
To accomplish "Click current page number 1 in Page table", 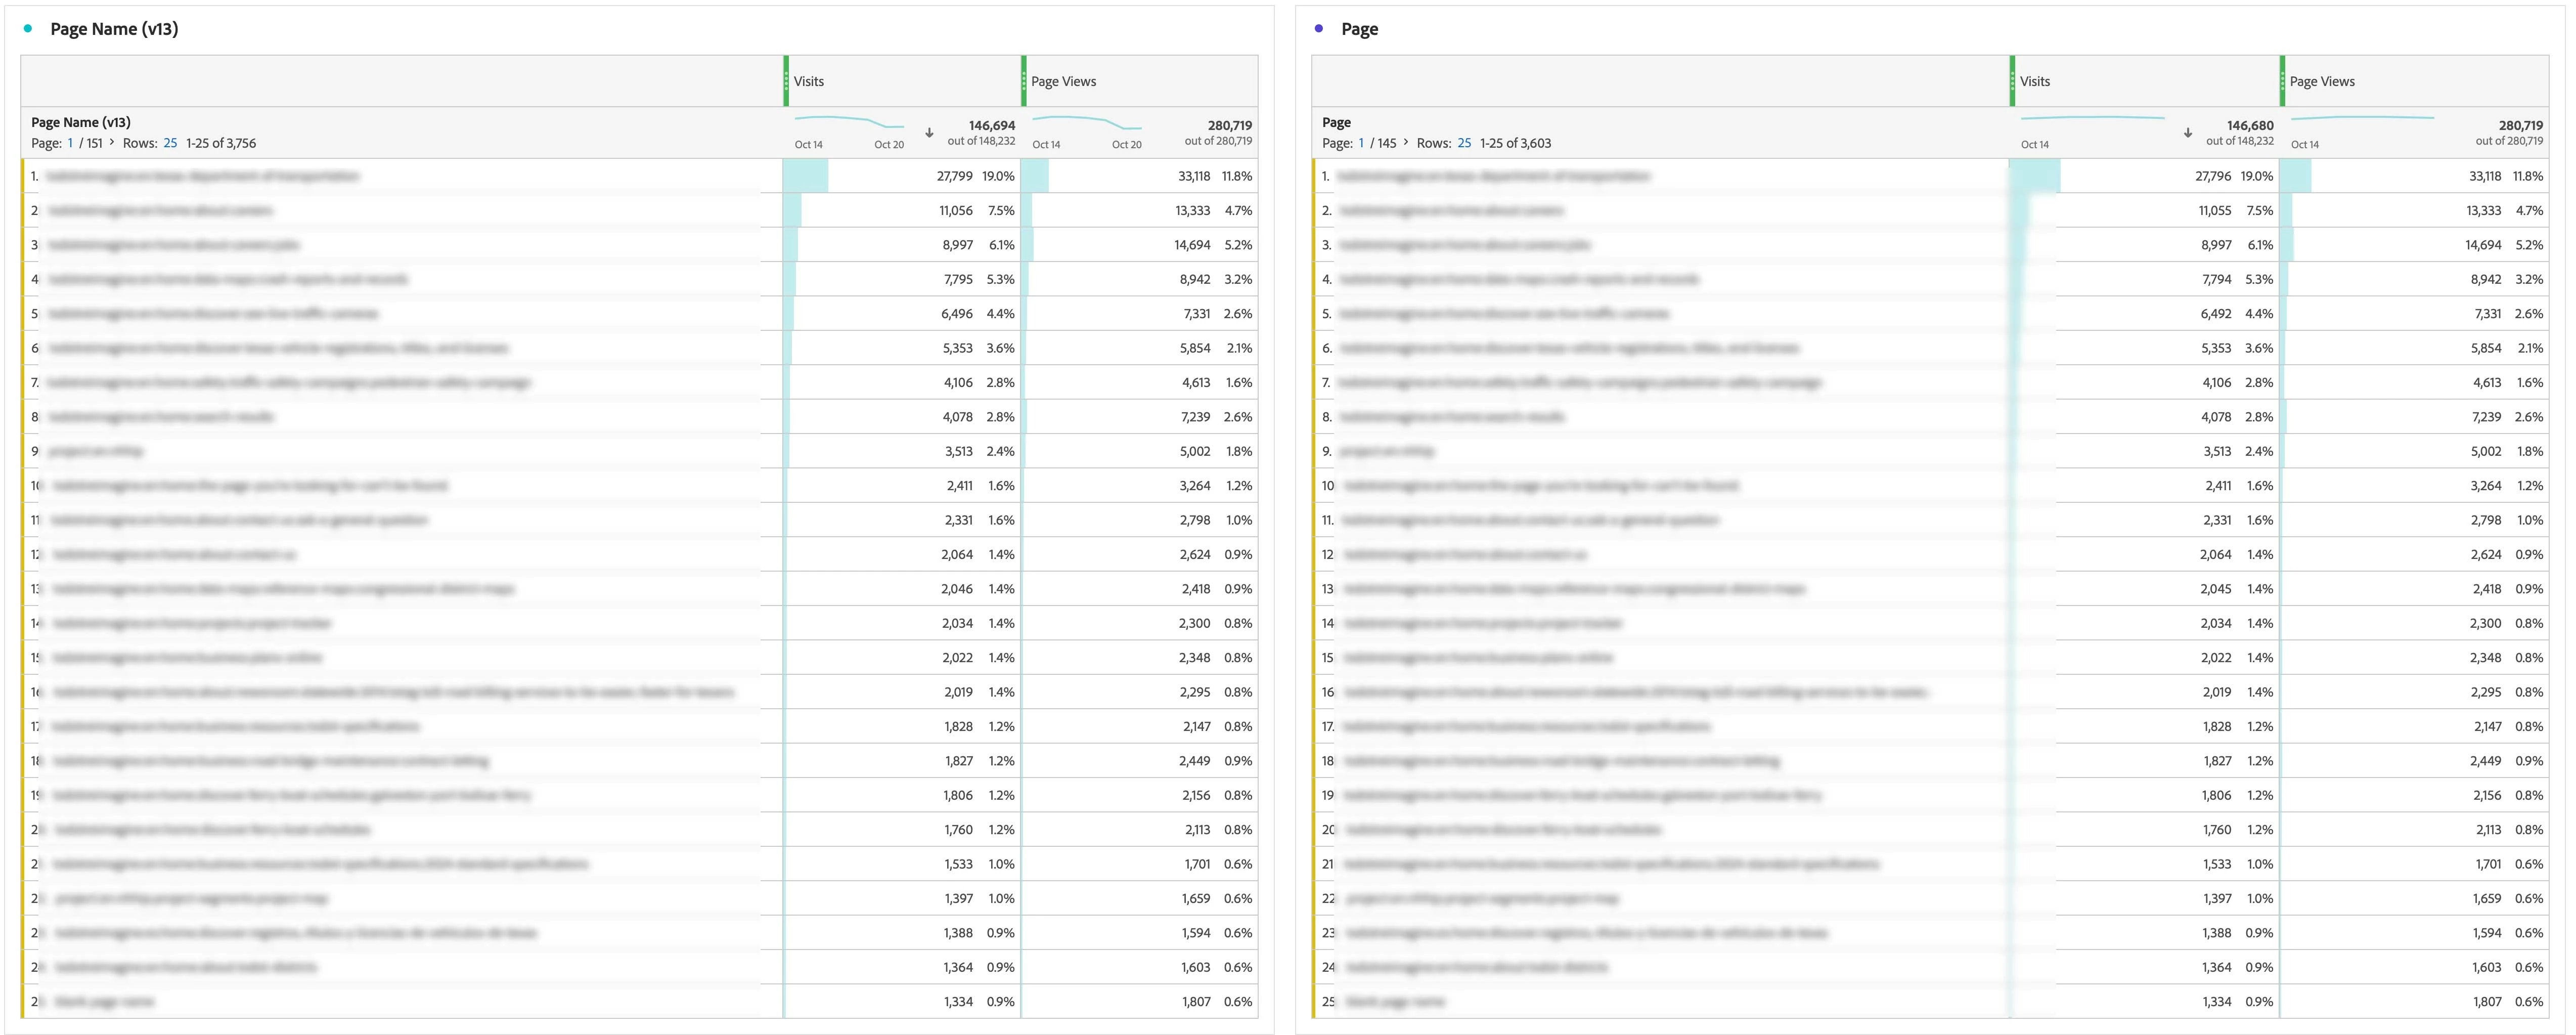I will (x=1361, y=143).
